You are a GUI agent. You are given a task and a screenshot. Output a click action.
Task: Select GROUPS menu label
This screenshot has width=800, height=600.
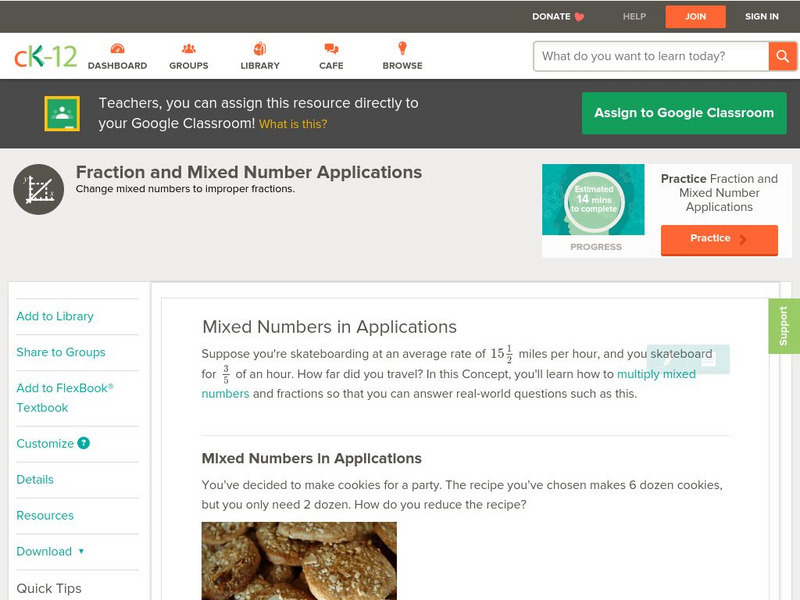tap(189, 65)
